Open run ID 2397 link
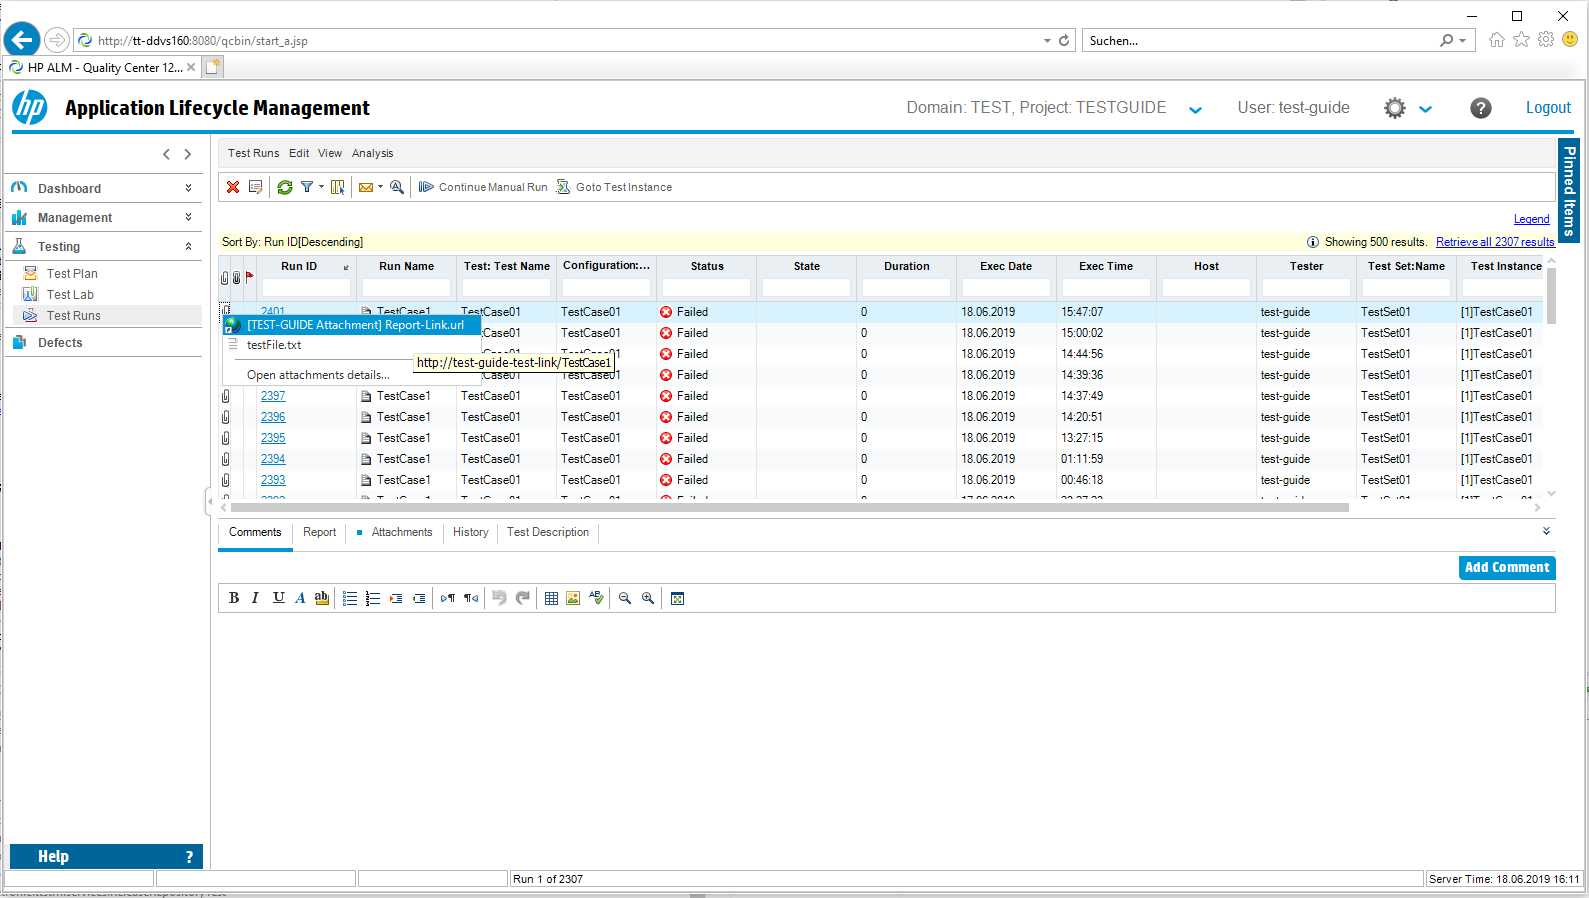The image size is (1589, 898). click(273, 396)
